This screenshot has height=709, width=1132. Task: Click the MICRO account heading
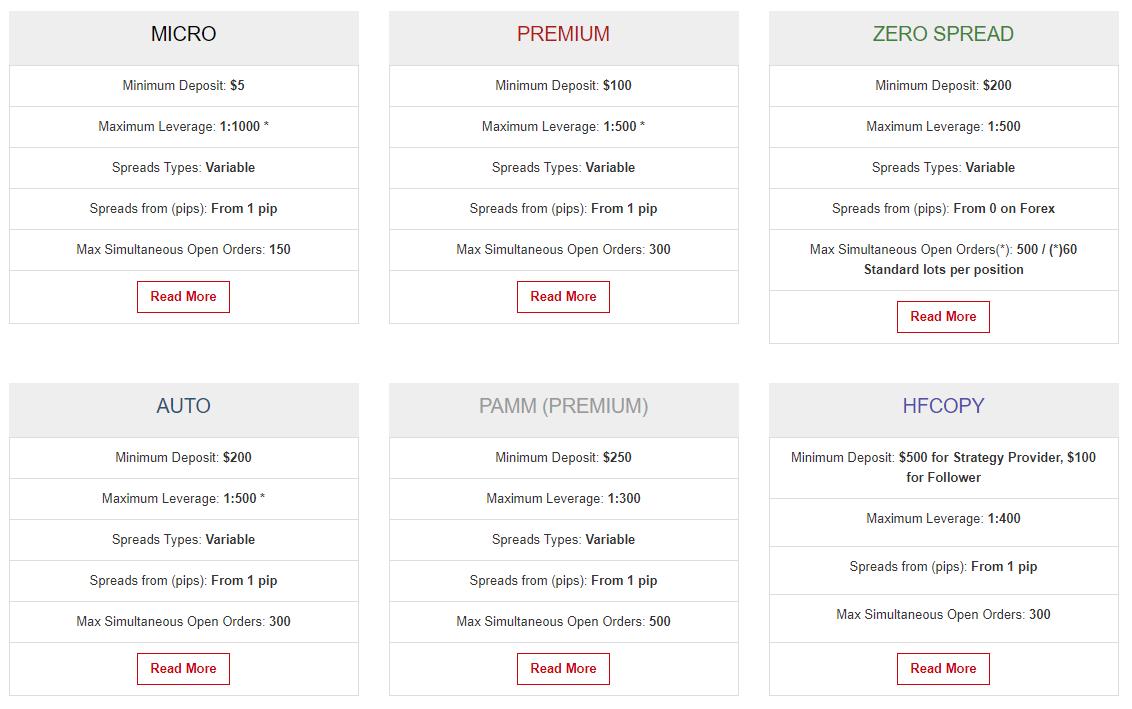[183, 34]
